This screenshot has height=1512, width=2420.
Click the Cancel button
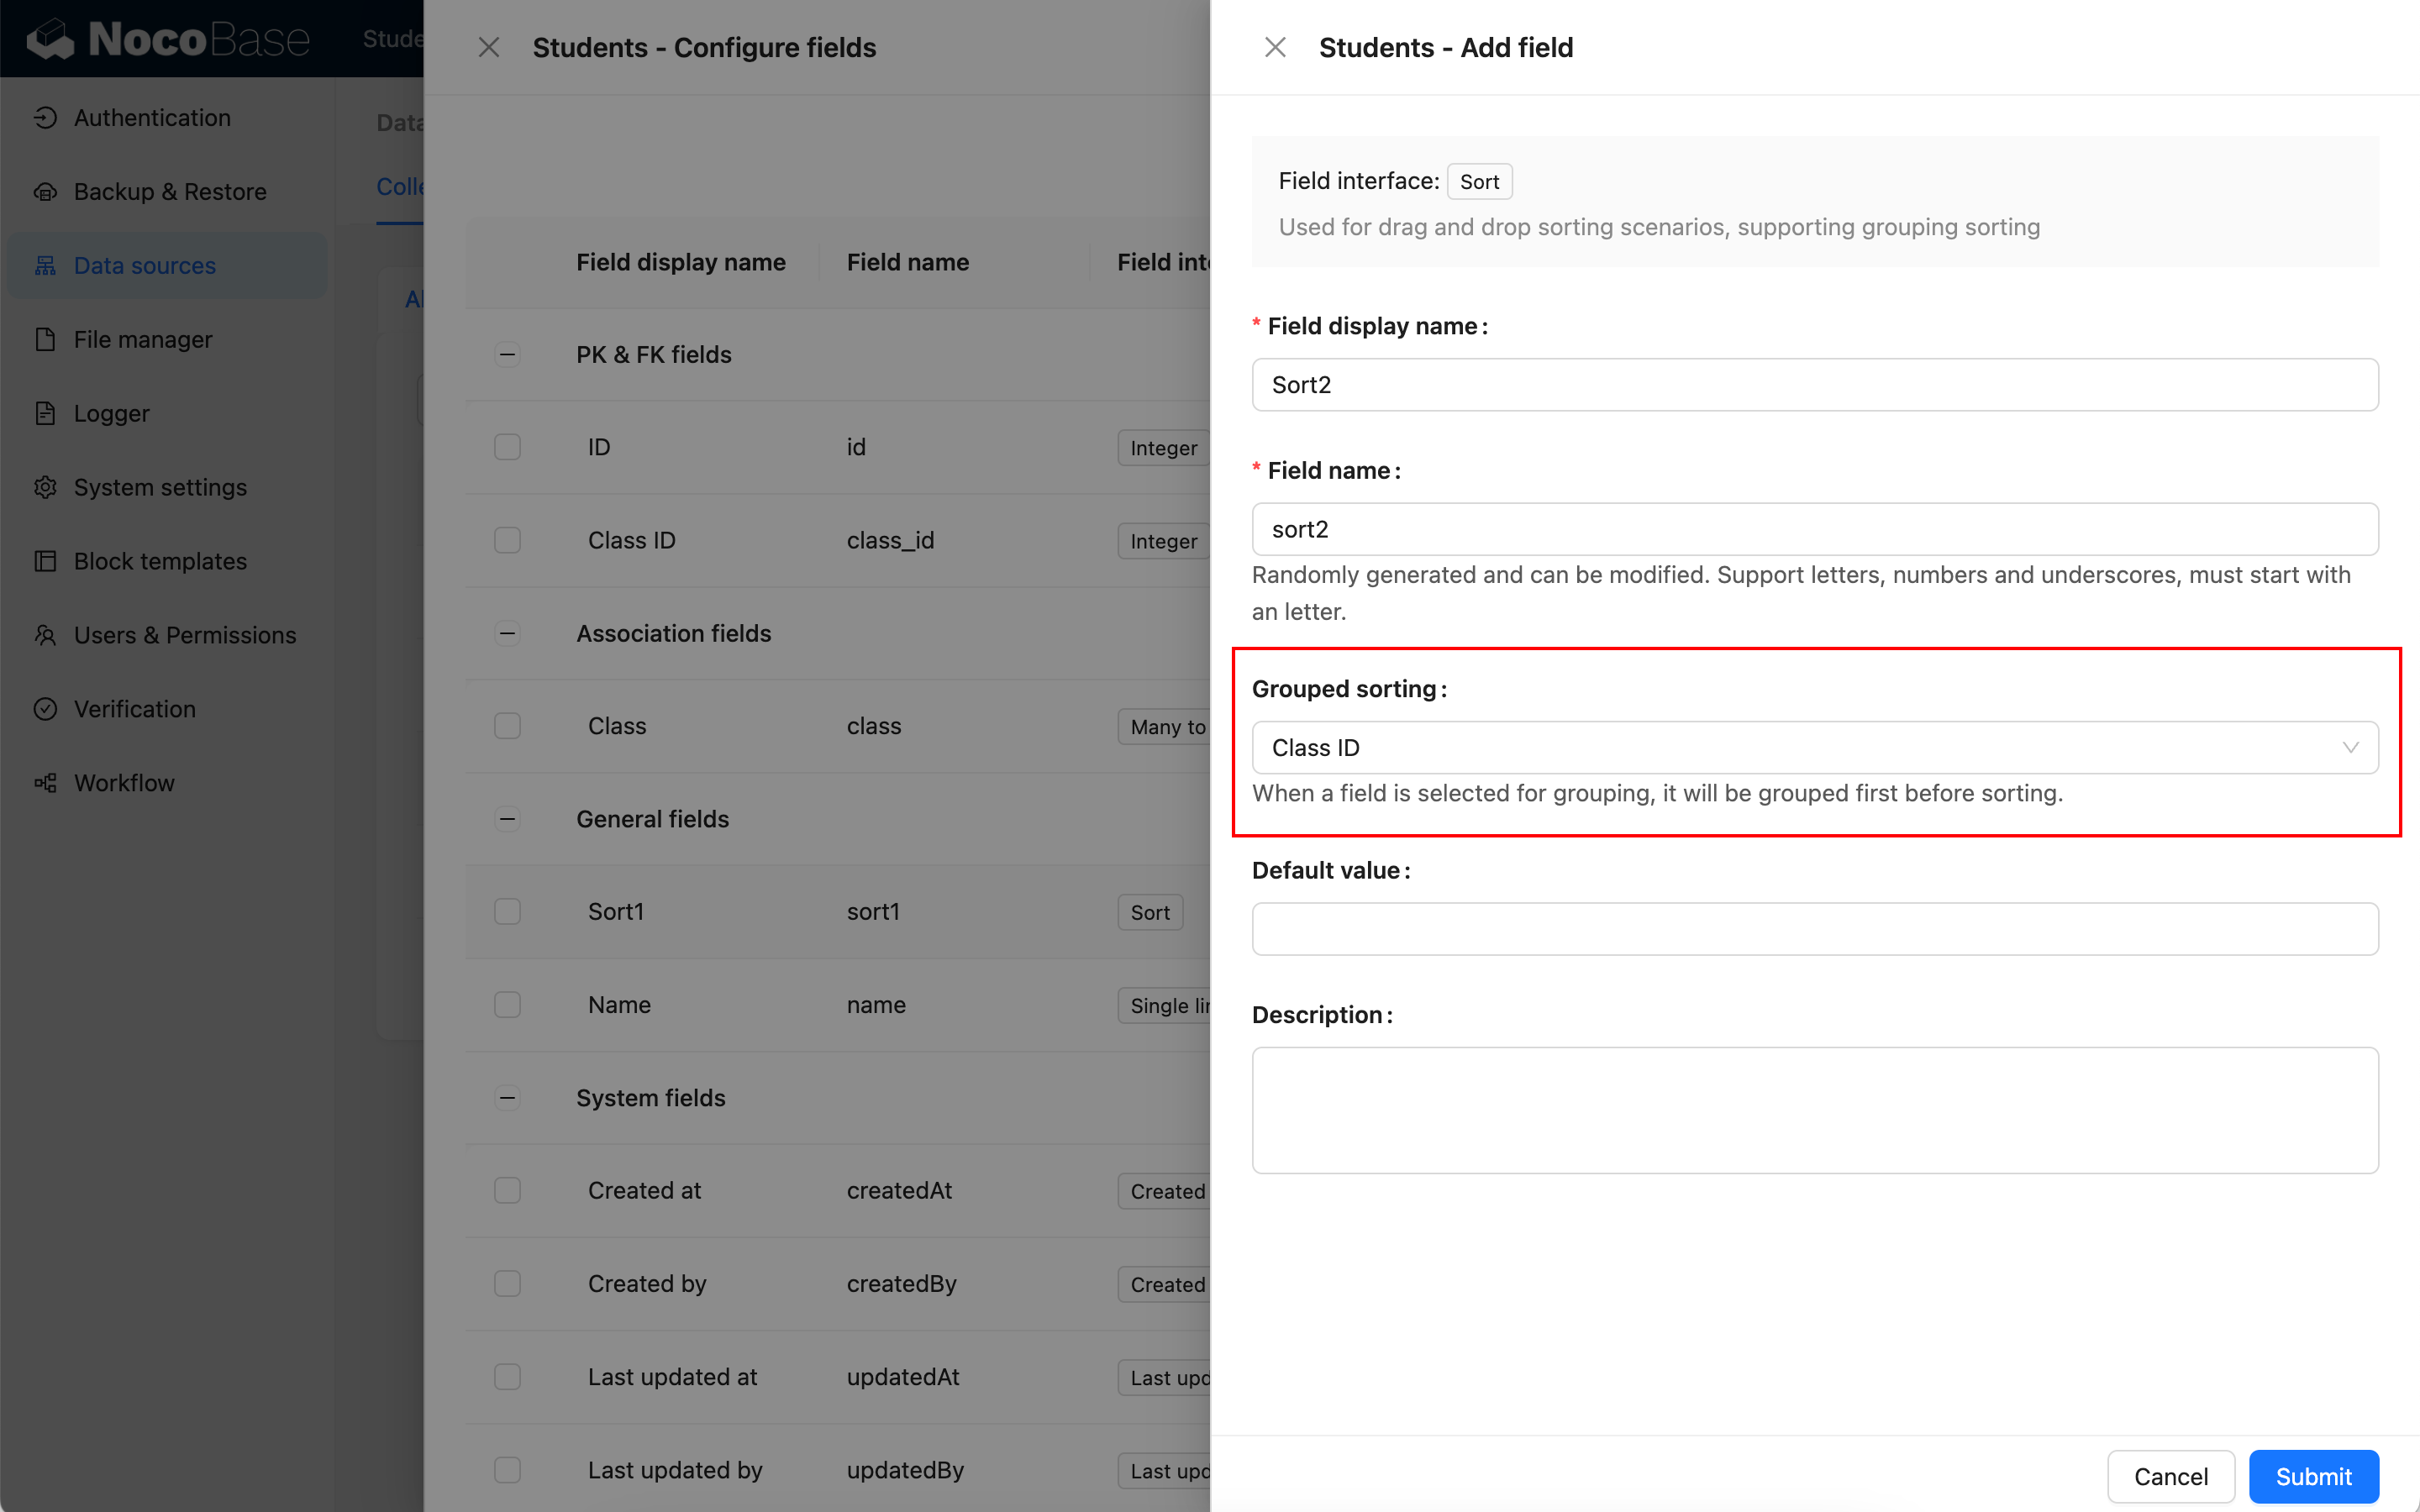pos(2170,1476)
